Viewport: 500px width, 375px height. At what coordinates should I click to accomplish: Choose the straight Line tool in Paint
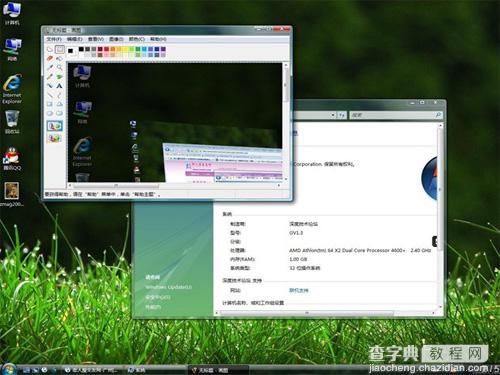50,95
